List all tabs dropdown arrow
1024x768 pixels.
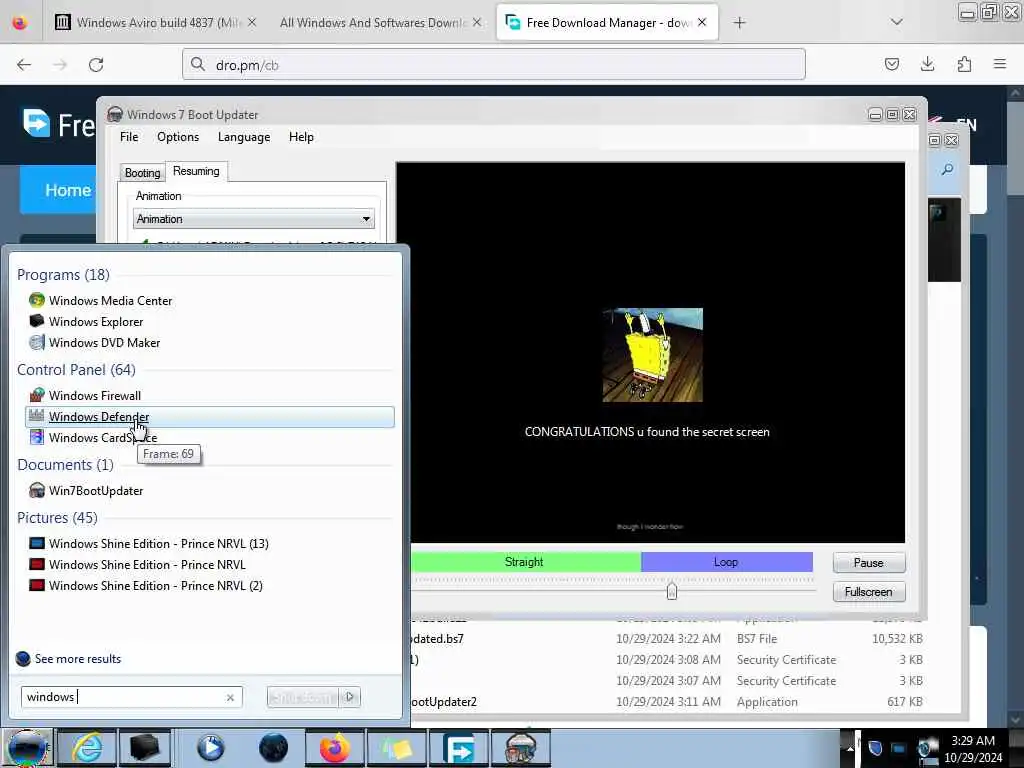point(897,22)
